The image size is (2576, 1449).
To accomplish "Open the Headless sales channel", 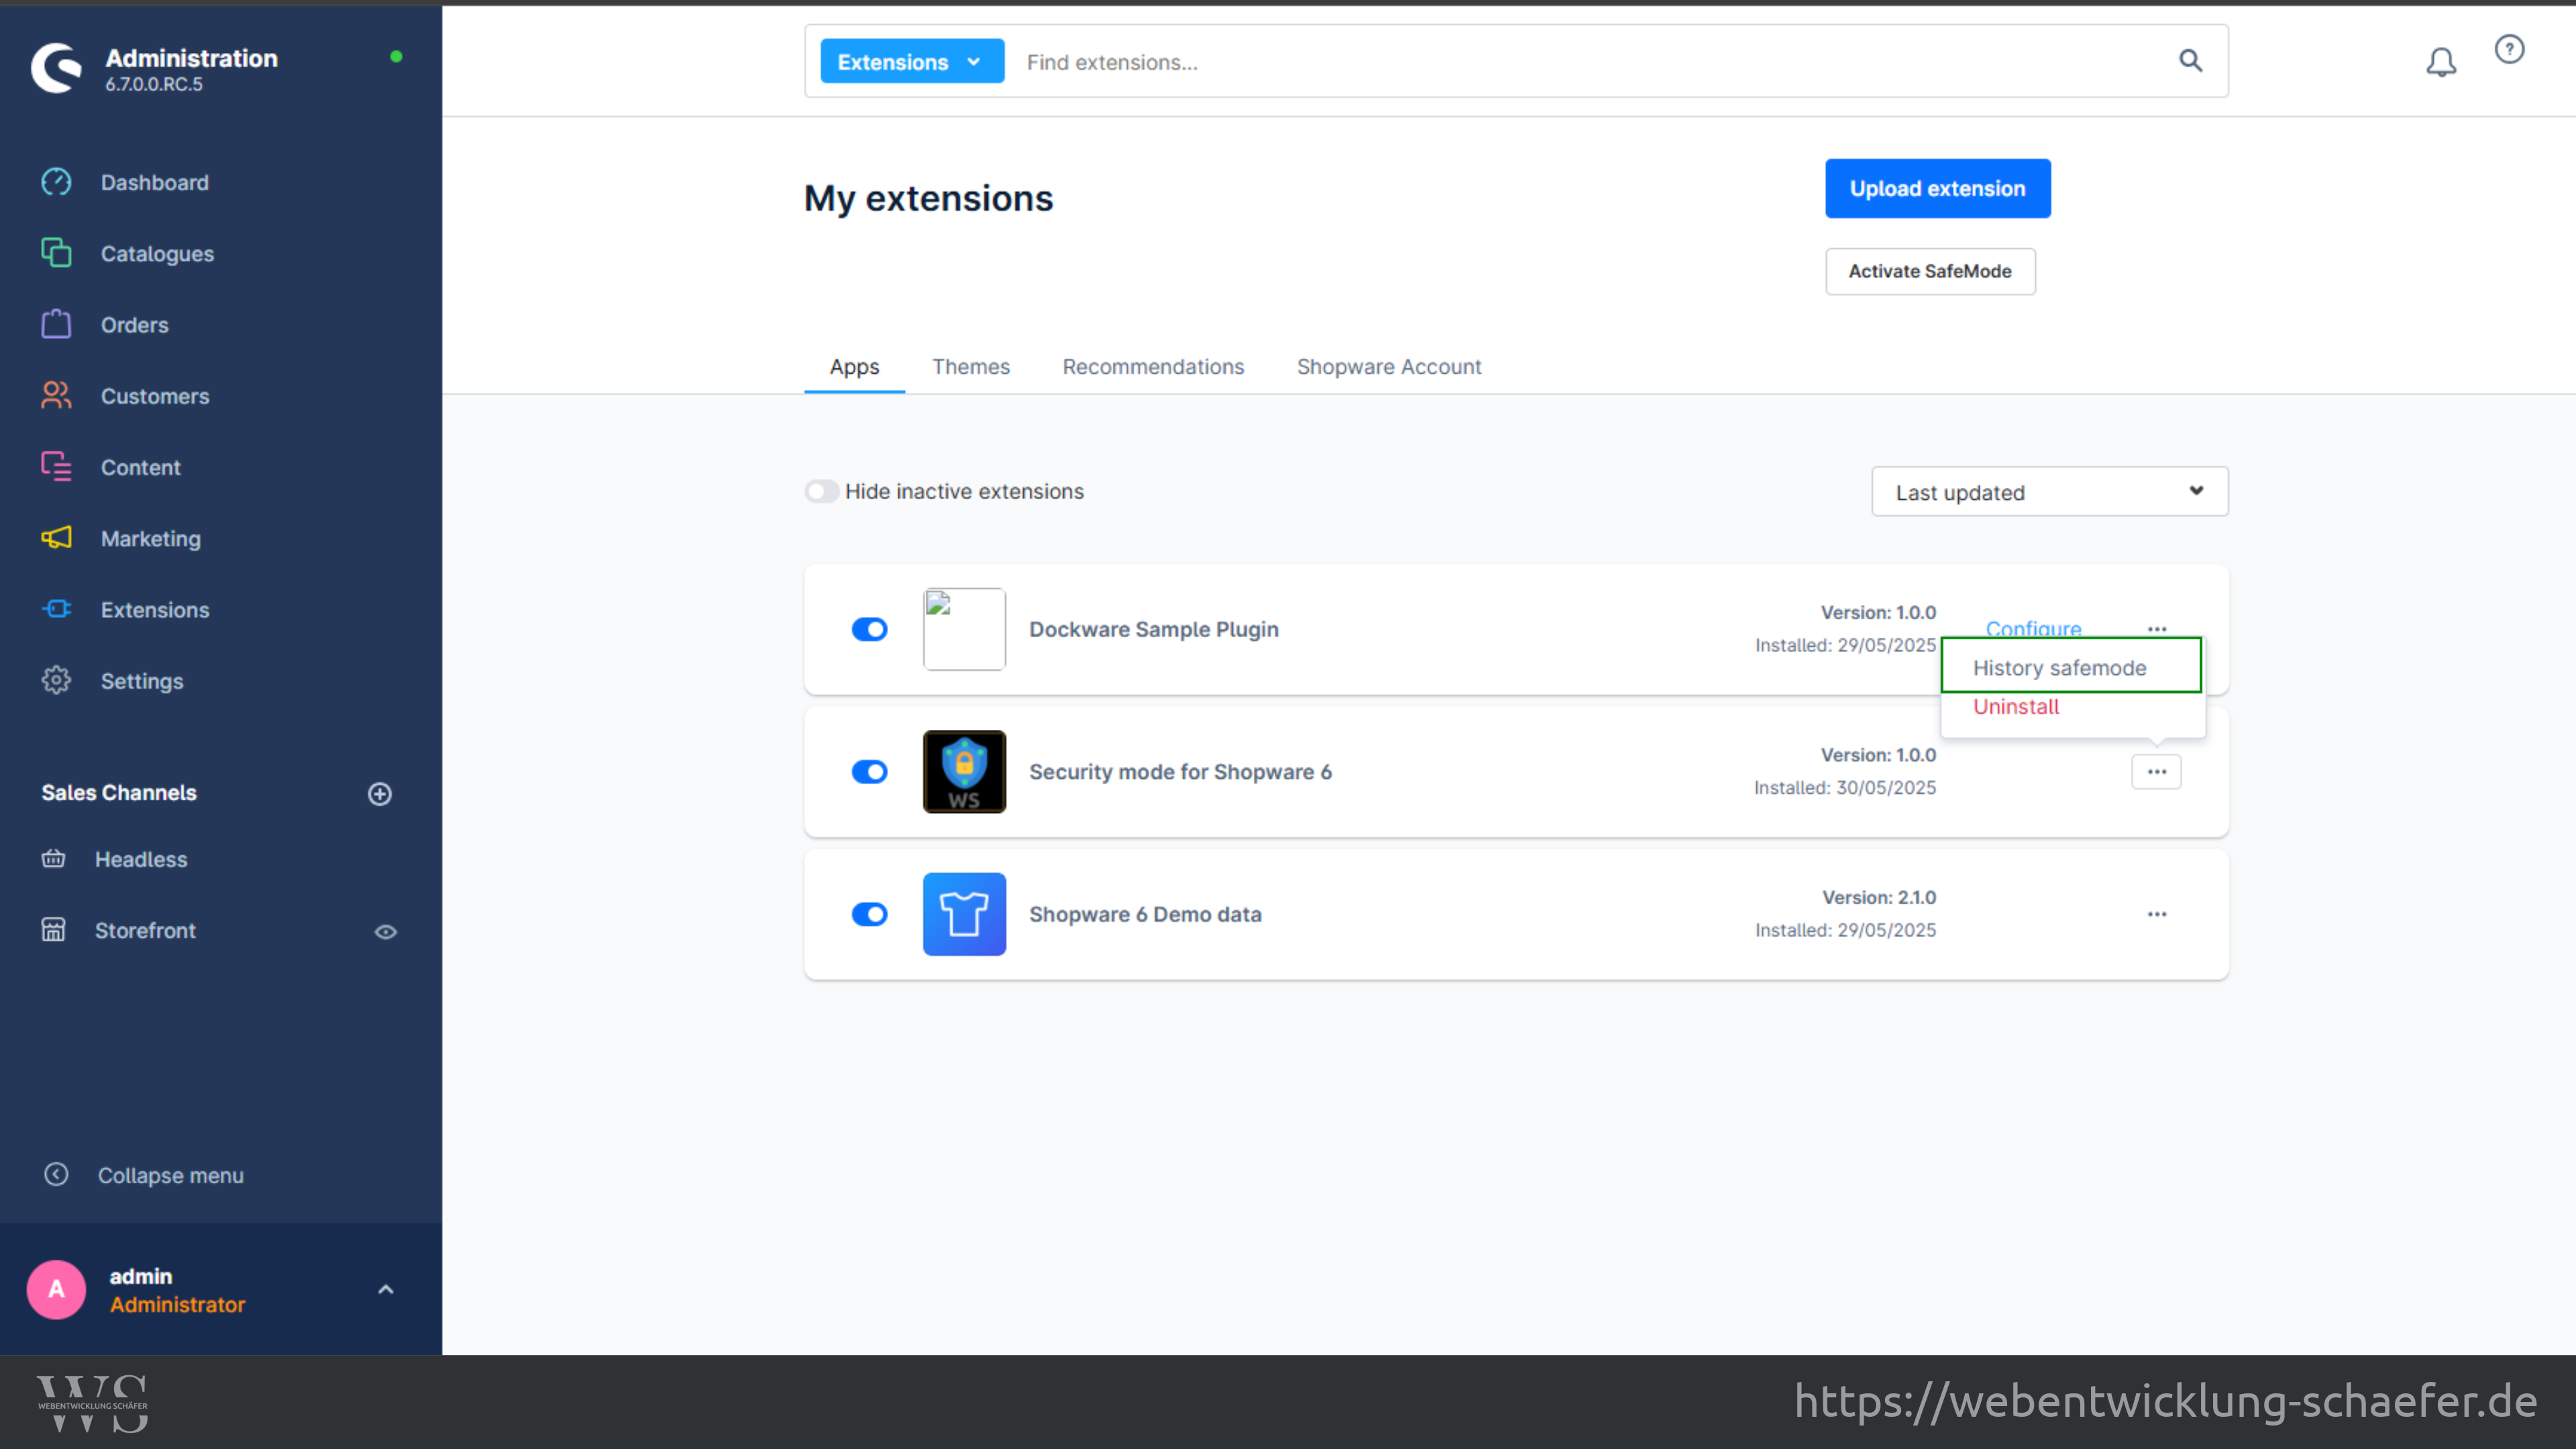I will [141, 859].
